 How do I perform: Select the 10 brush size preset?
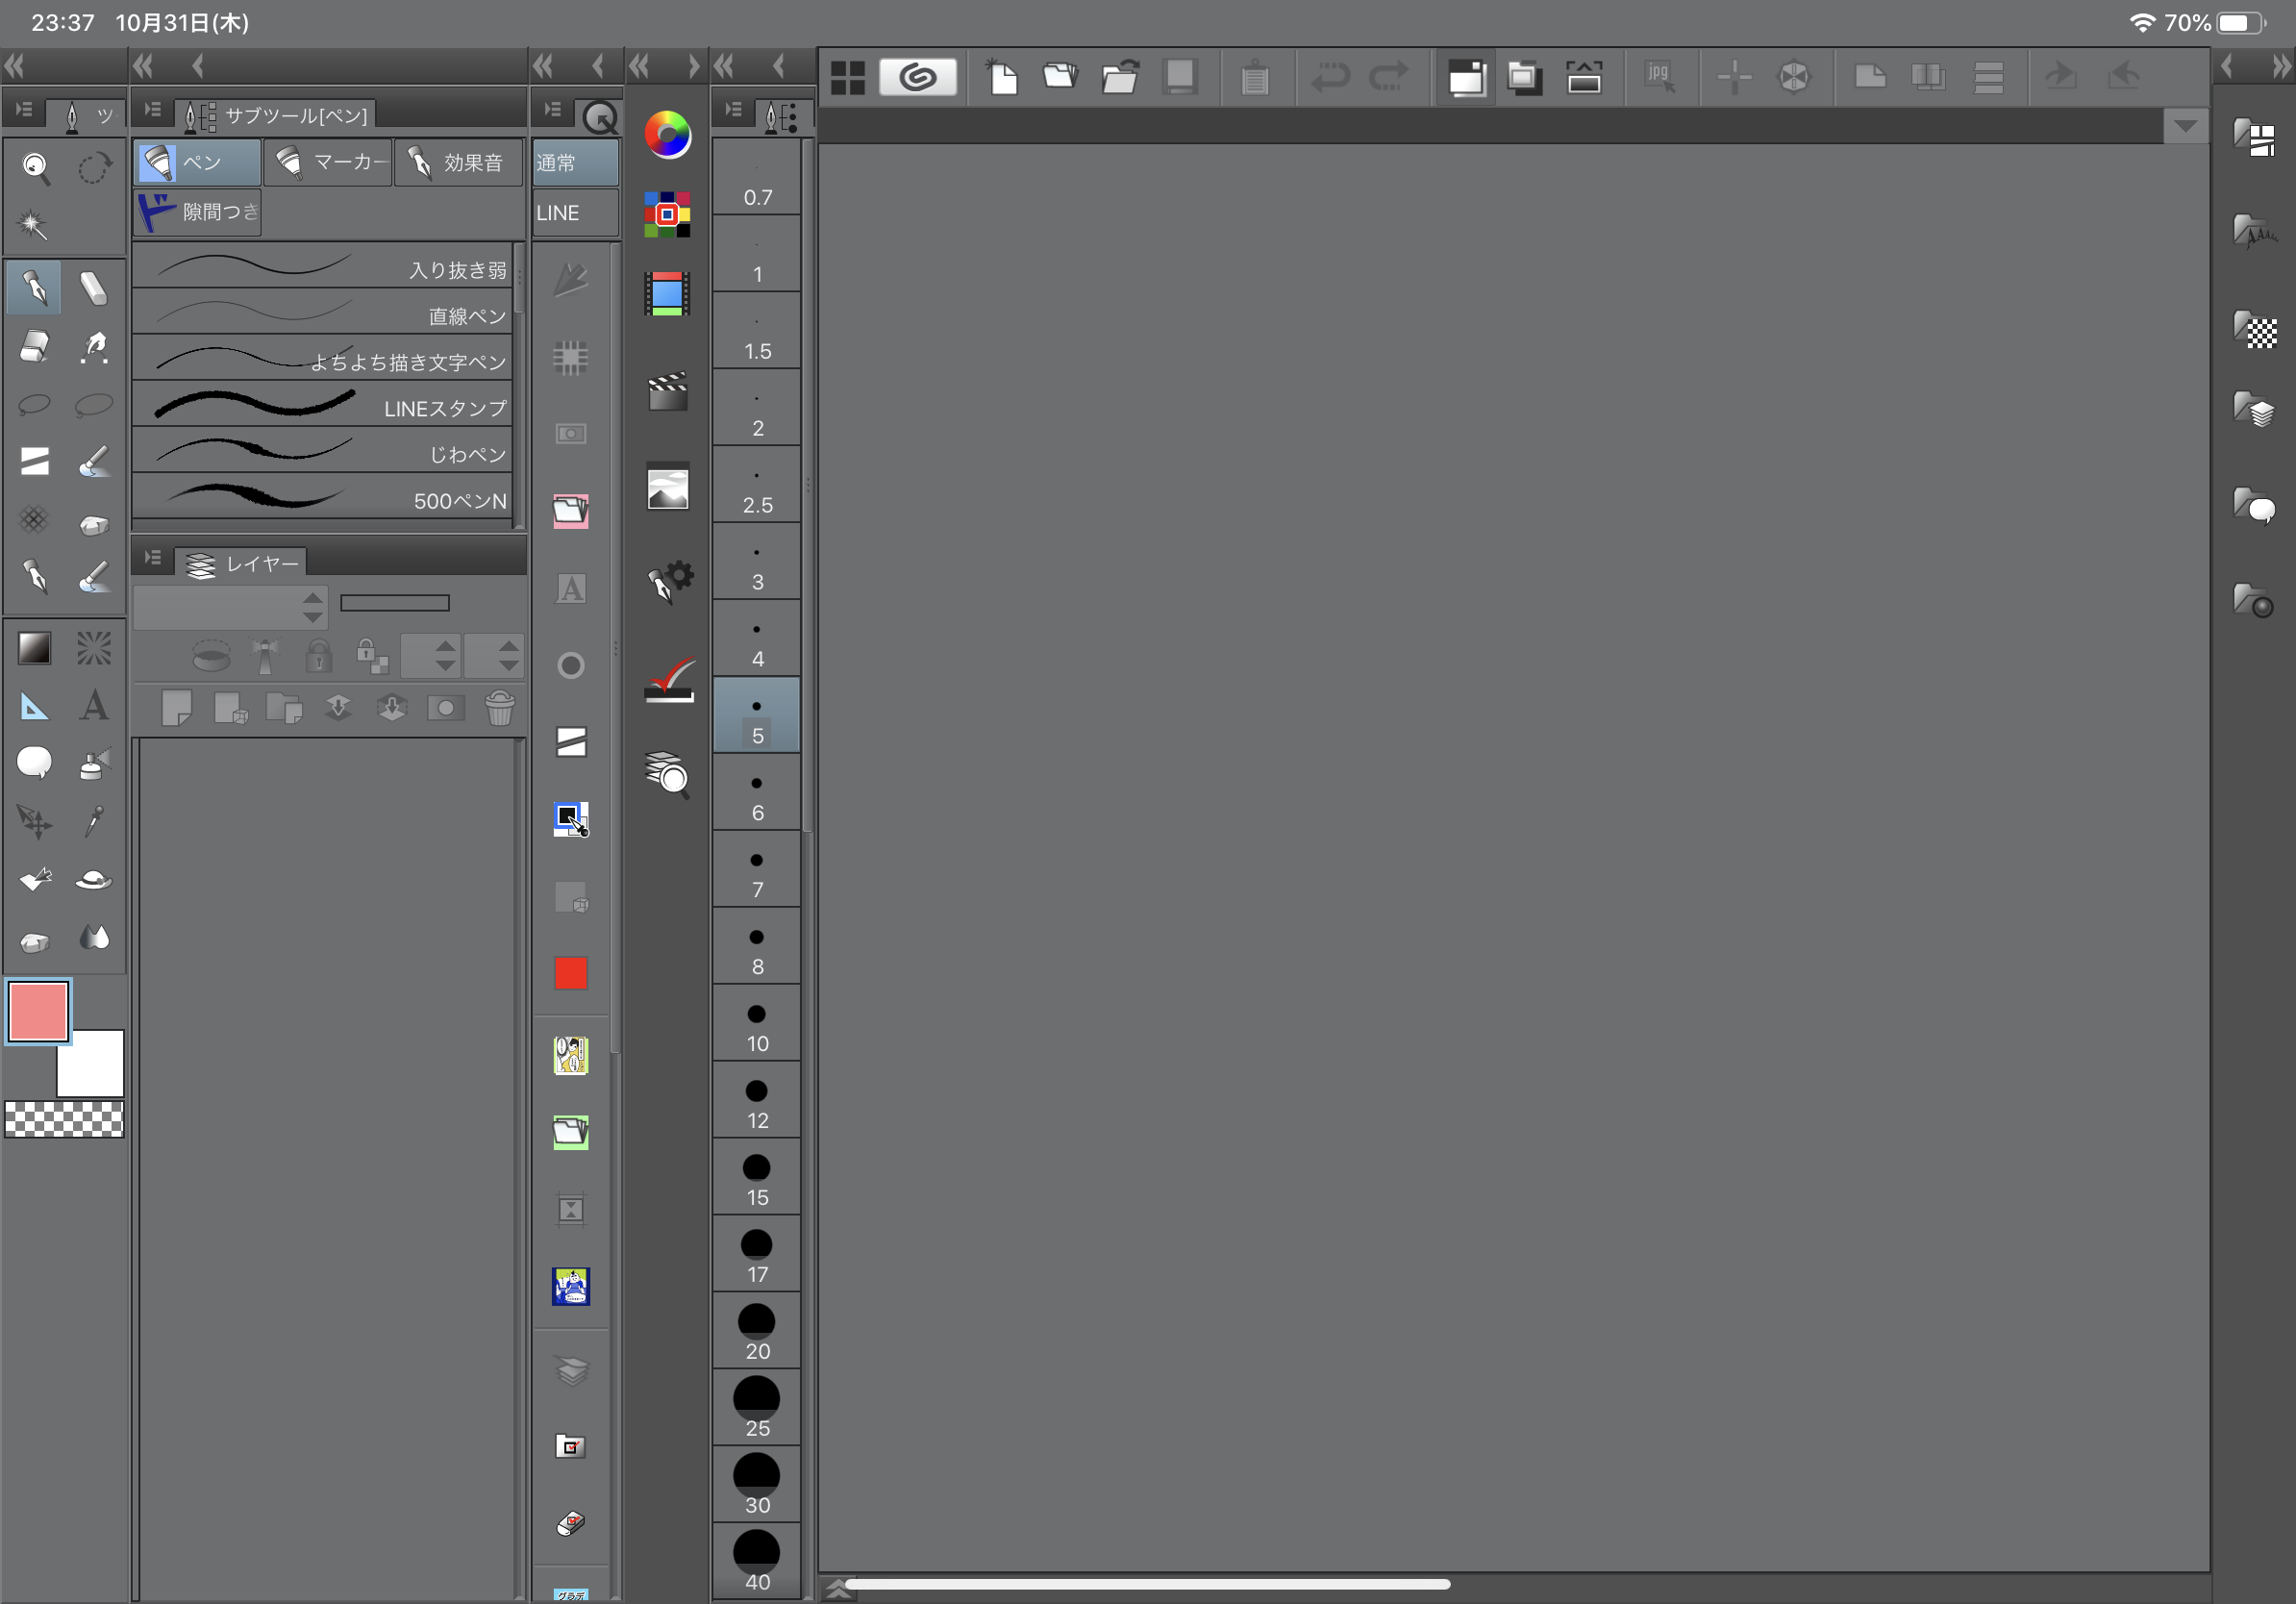[x=757, y=1024]
